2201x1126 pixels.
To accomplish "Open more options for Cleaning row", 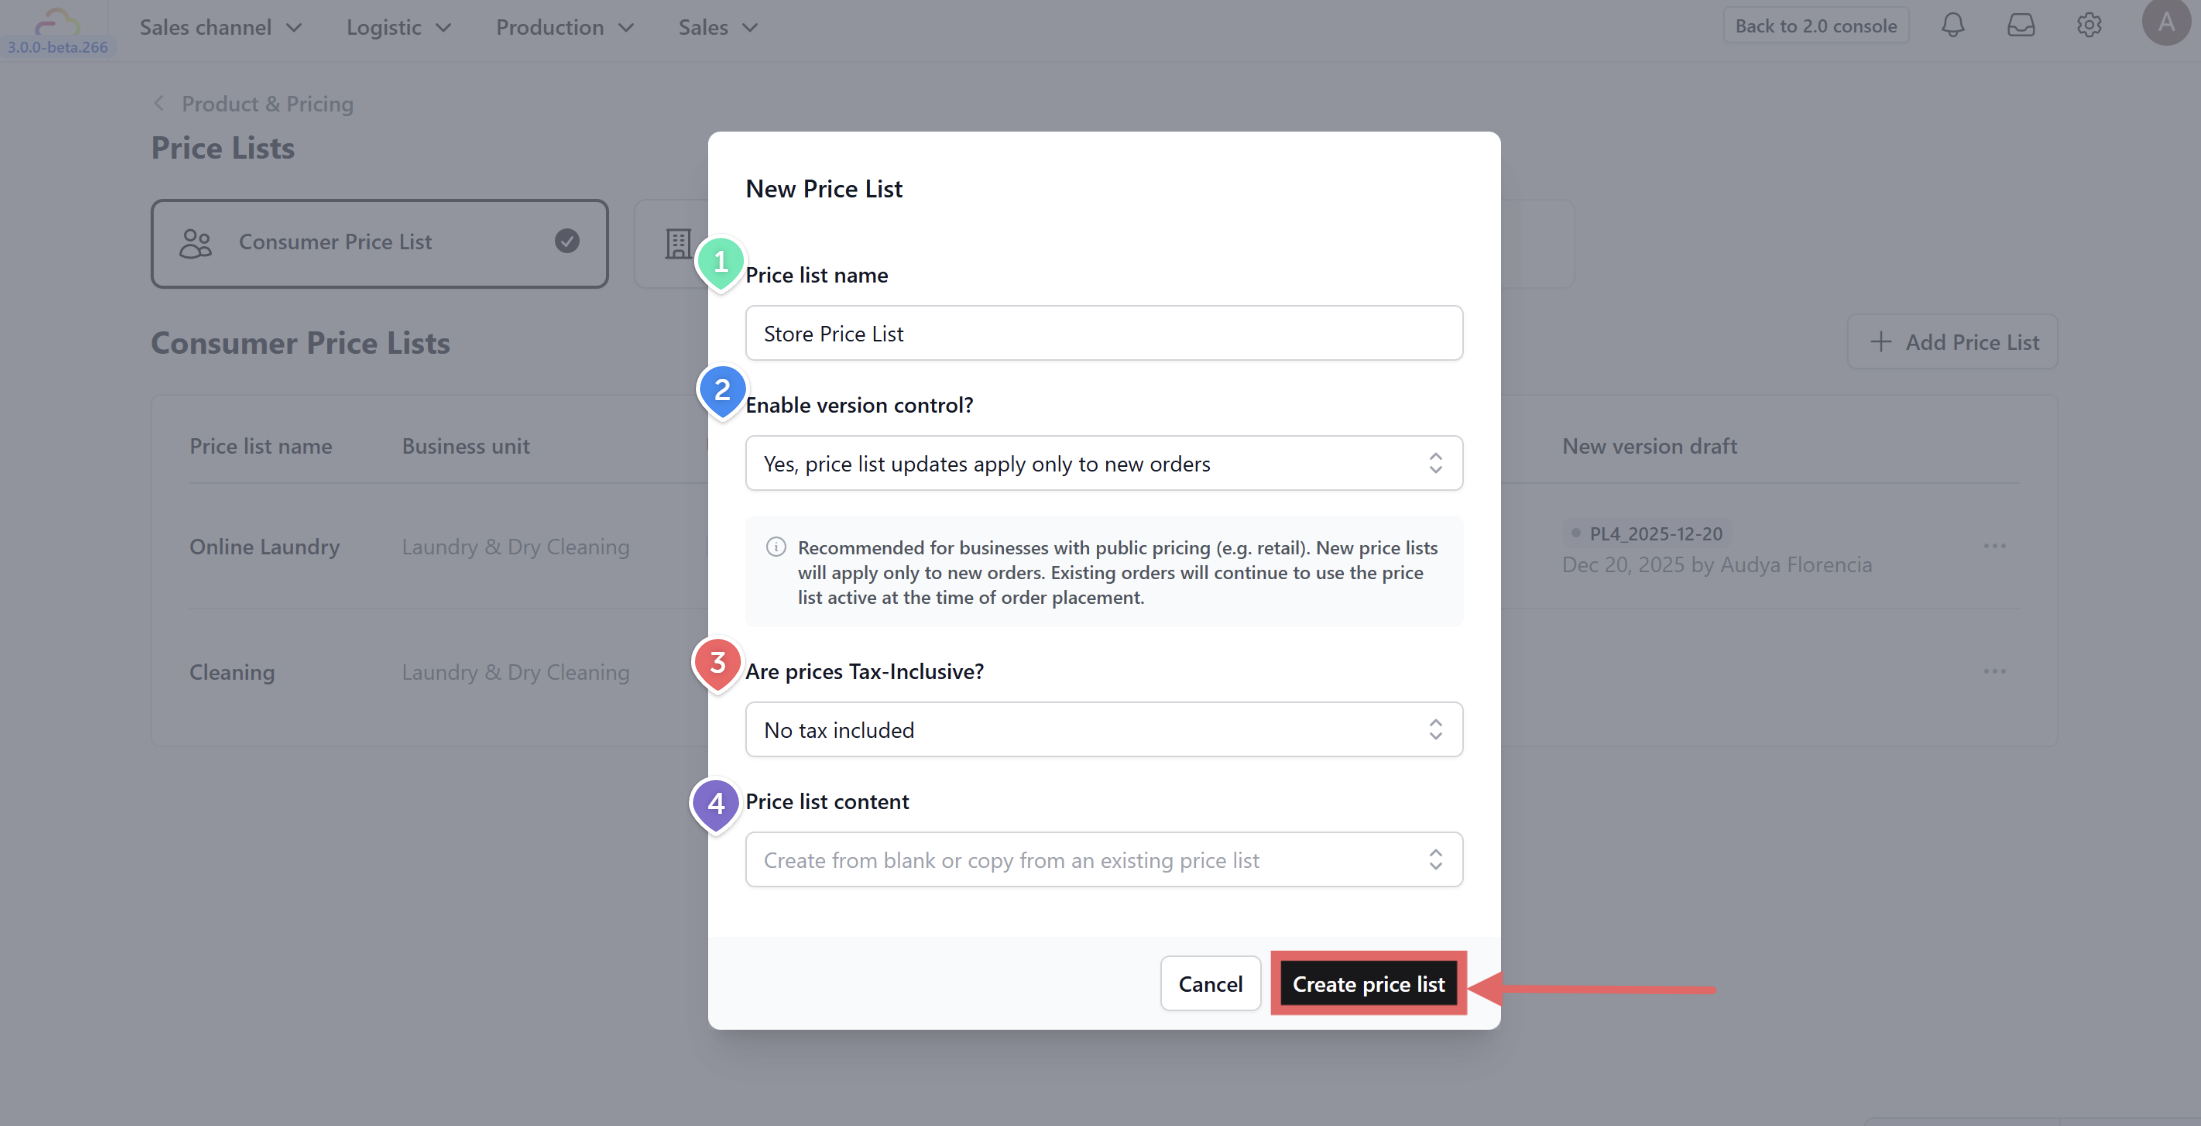I will pos(1994,671).
